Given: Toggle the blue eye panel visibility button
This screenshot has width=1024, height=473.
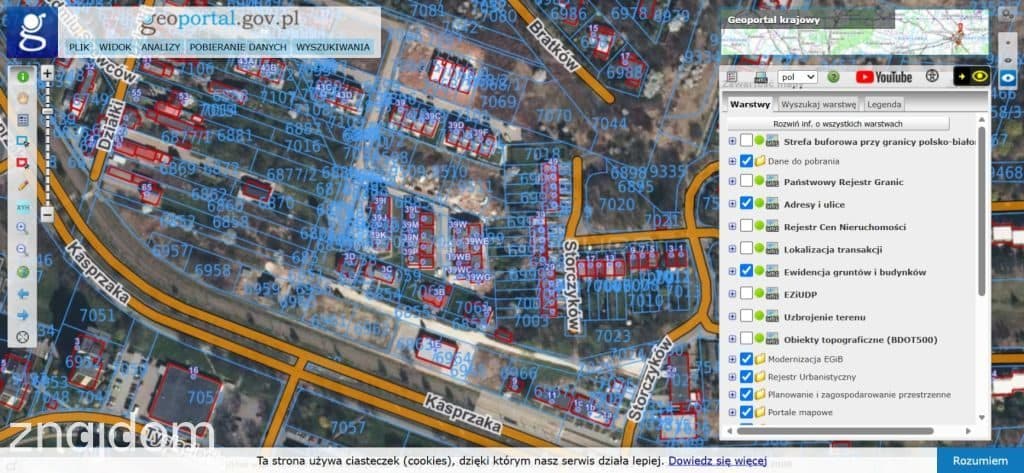Looking at the screenshot, I should click(1008, 77).
